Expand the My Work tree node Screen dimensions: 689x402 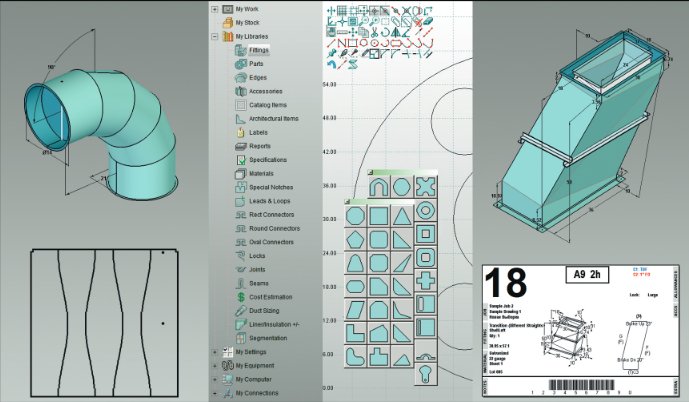(215, 8)
